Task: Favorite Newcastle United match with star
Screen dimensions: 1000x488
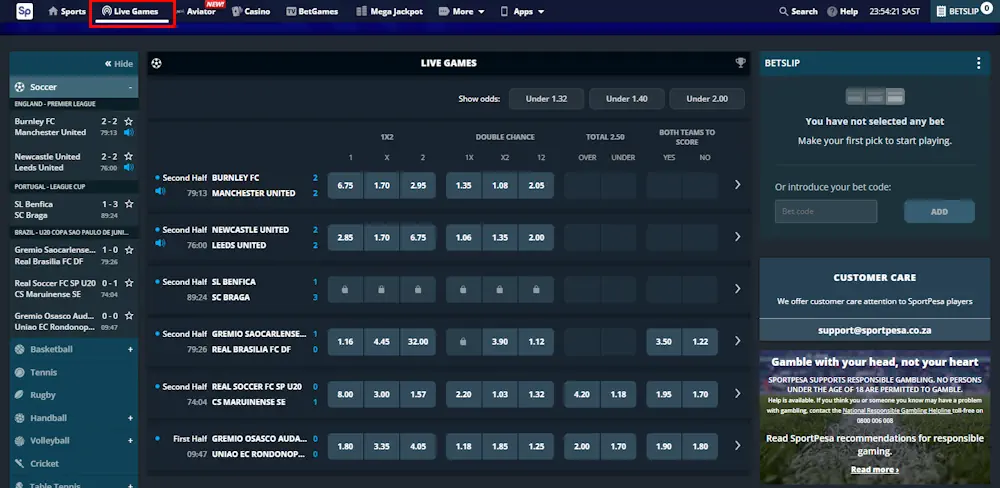Action: click(x=129, y=156)
